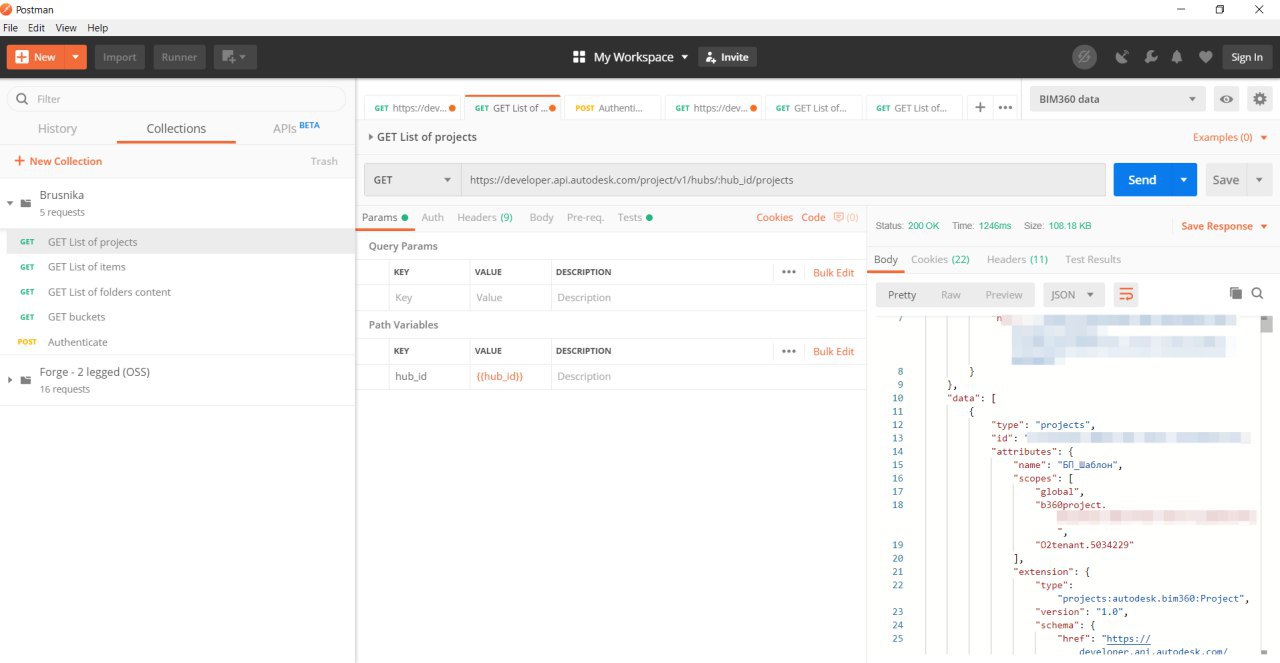
Task: Open the request Tests tab
Action: click(635, 217)
